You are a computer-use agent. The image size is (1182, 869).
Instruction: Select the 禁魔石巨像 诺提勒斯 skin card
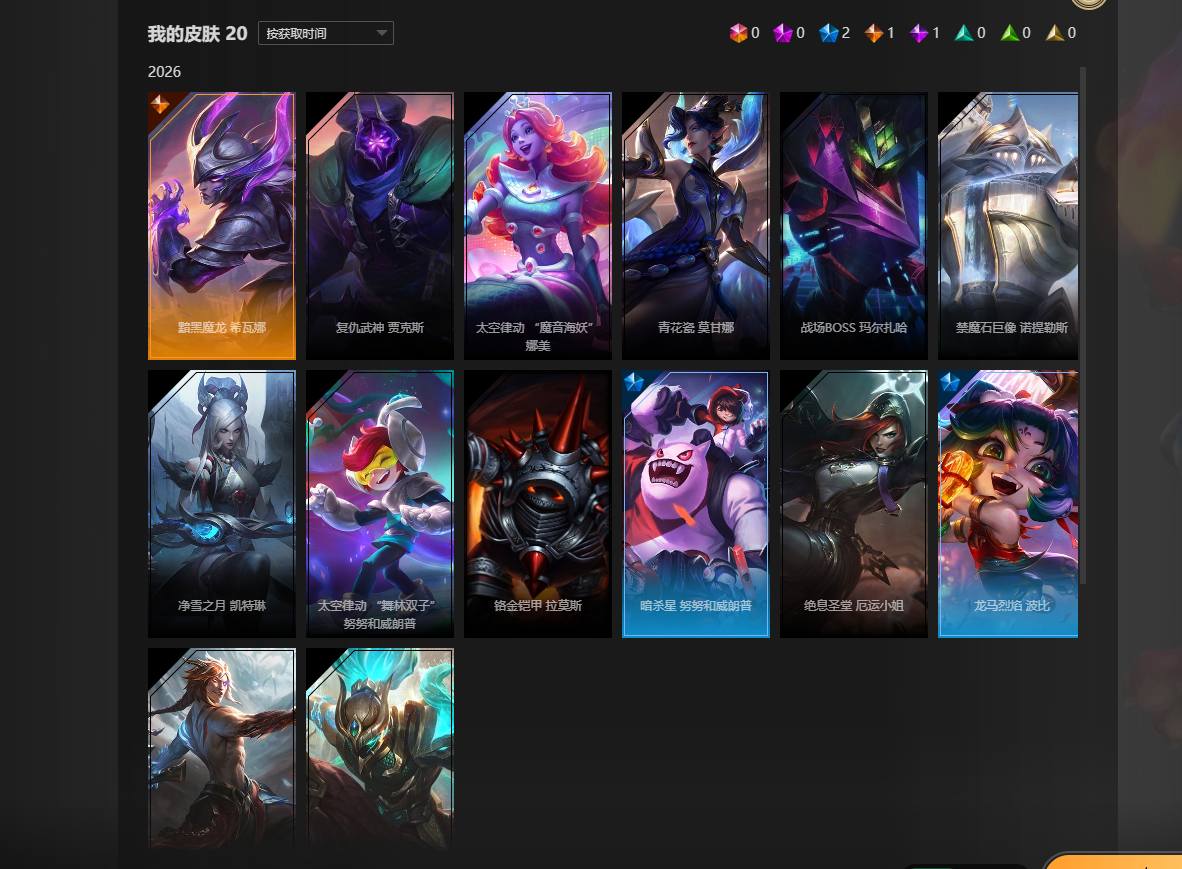pos(1008,226)
